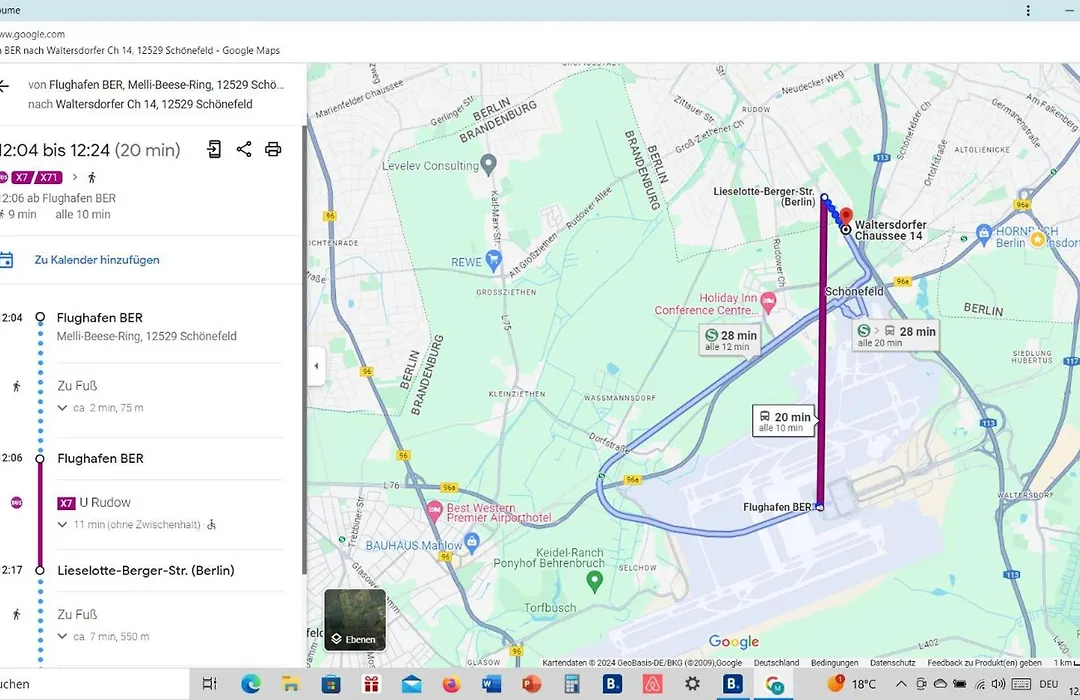
Task: Open the Airbnb taskbar icon
Action: (x=652, y=684)
